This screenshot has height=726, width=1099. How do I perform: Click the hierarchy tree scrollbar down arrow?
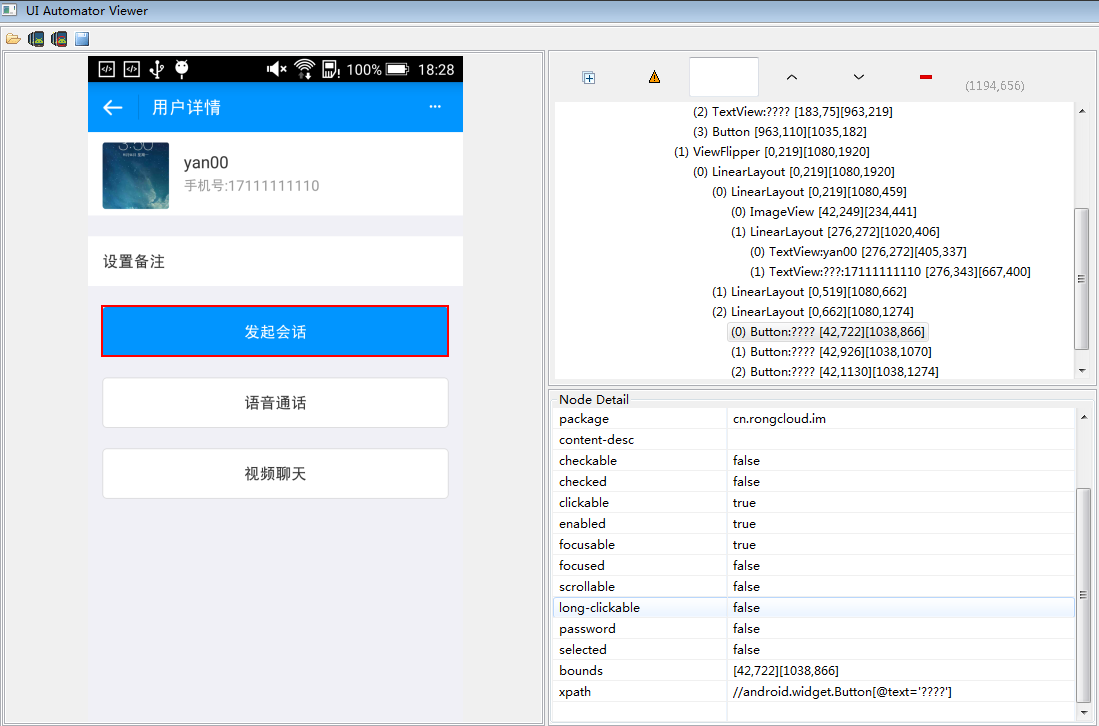point(1082,371)
